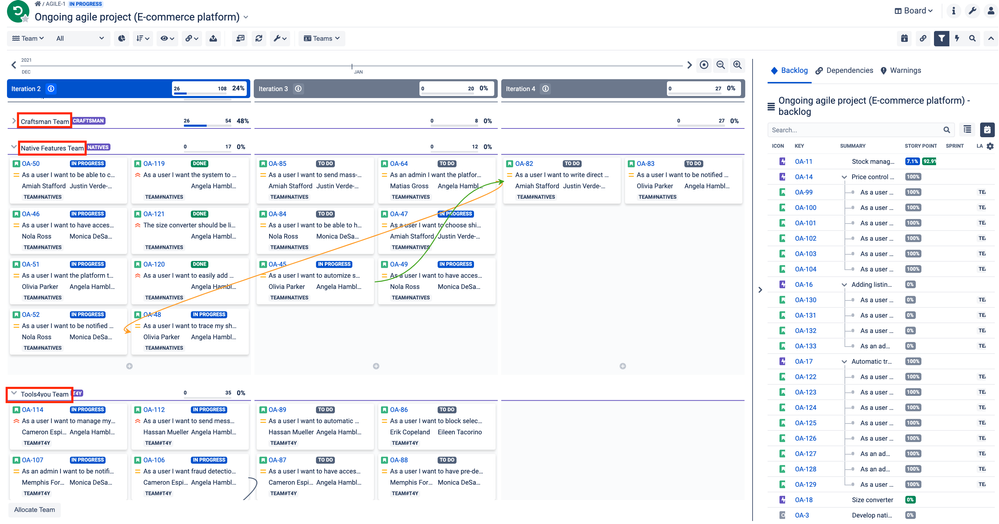Open the wrench tools dropdown in board toolbar
The width and height of the screenshot is (999, 524).
coord(280,38)
